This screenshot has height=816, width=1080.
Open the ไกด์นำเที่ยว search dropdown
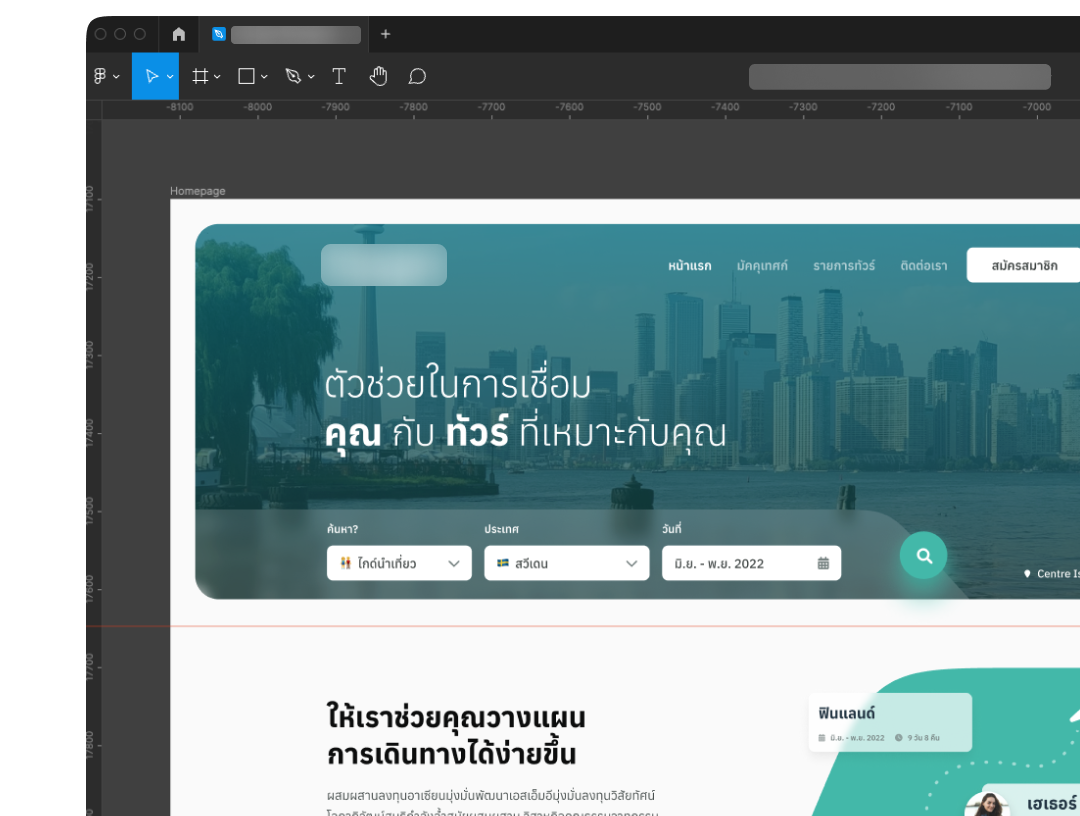pyautogui.click(x=399, y=563)
